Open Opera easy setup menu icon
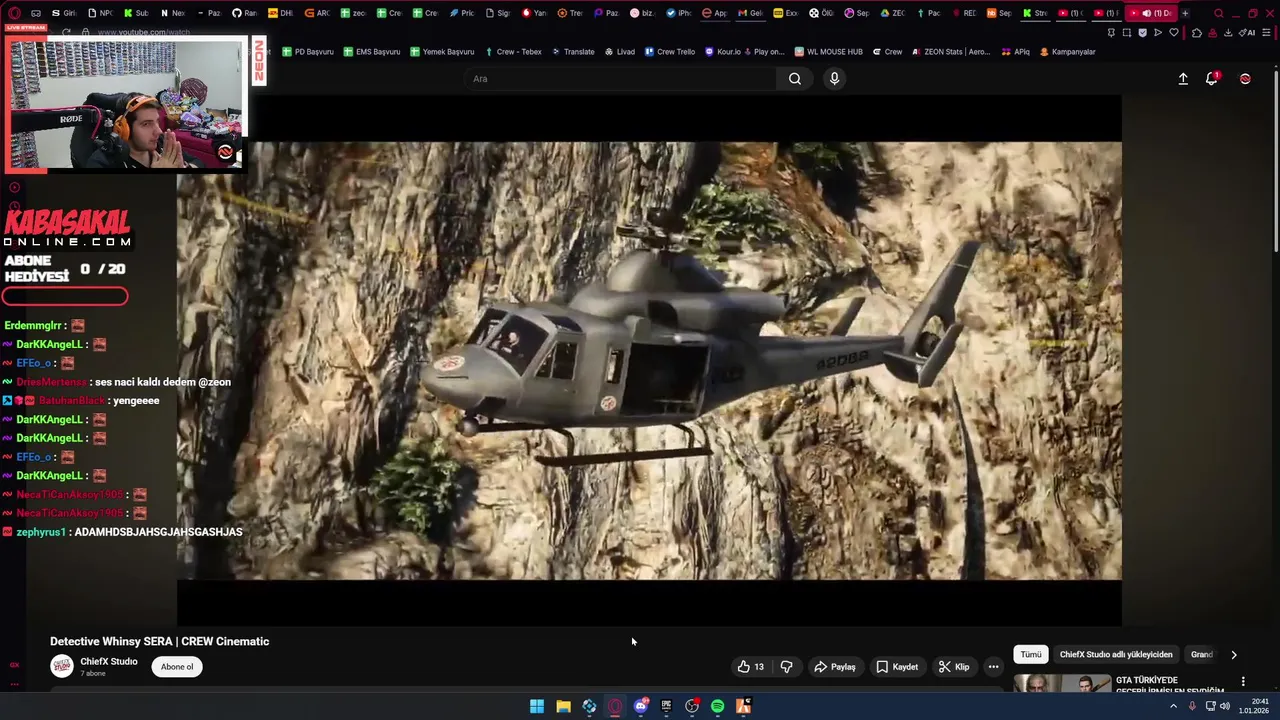This screenshot has height=720, width=1280. pos(1268,32)
